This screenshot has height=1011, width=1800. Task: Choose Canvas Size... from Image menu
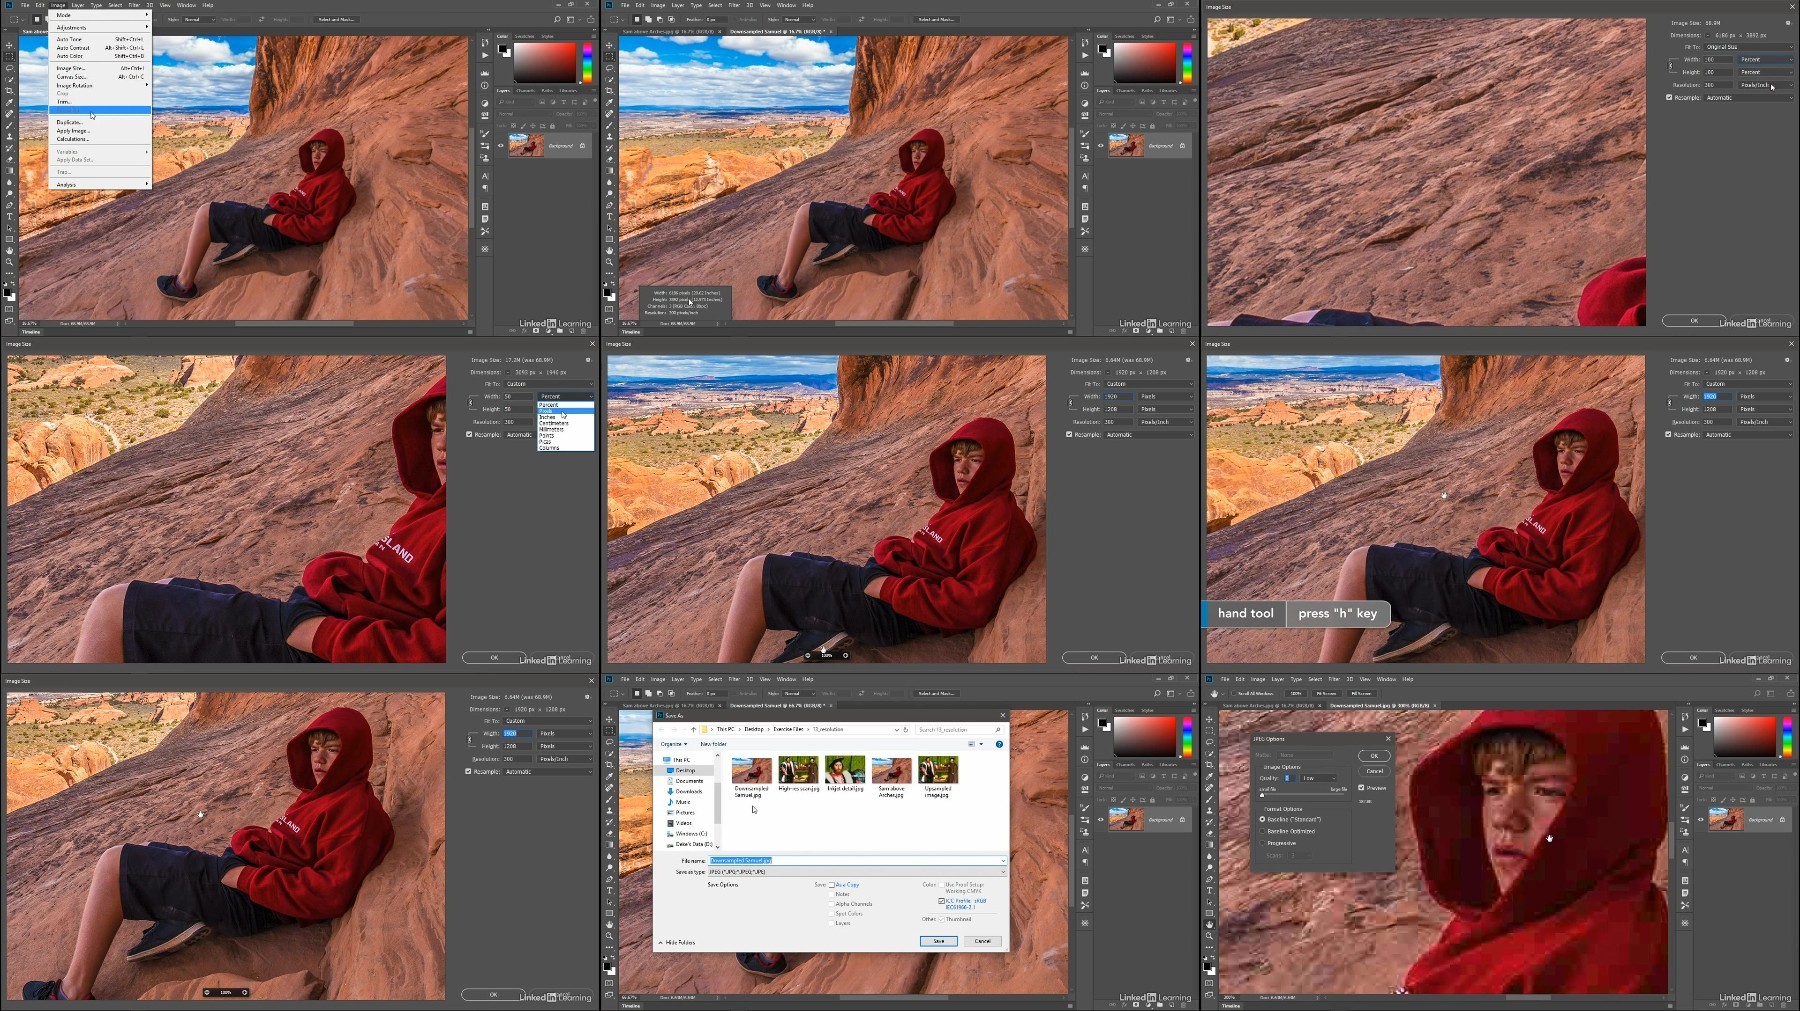click(x=101, y=76)
